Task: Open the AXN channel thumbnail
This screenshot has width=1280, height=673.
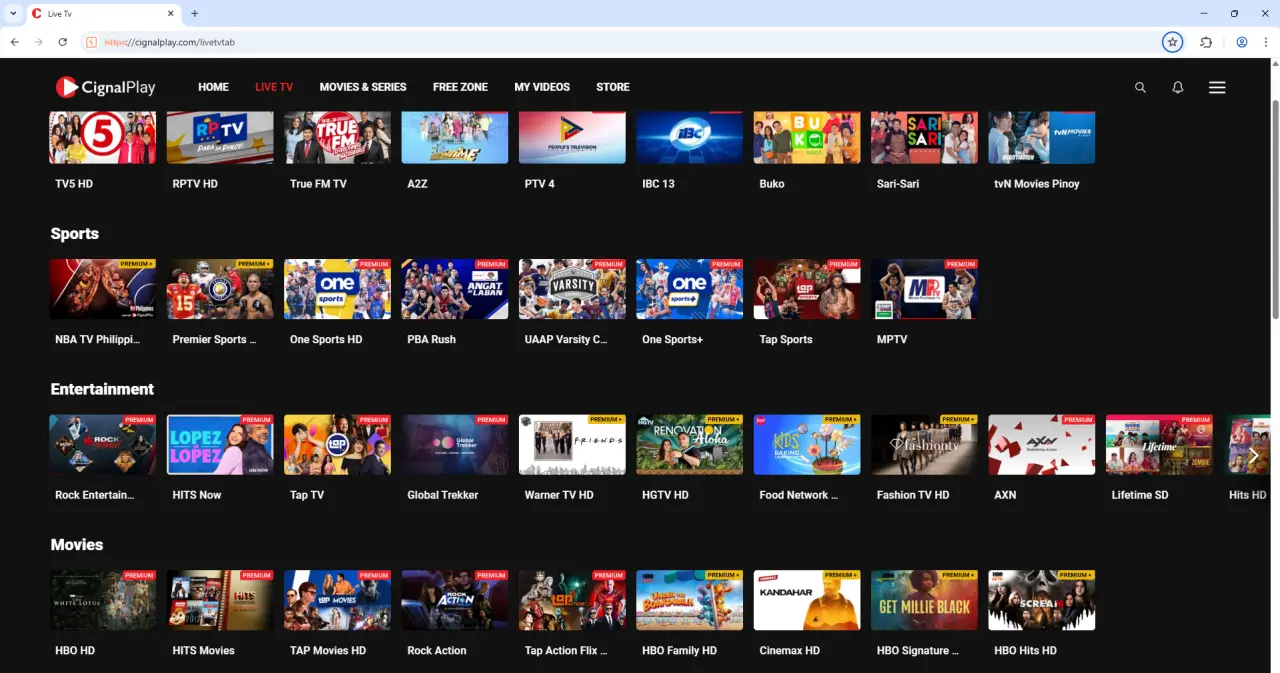Action: [1042, 445]
